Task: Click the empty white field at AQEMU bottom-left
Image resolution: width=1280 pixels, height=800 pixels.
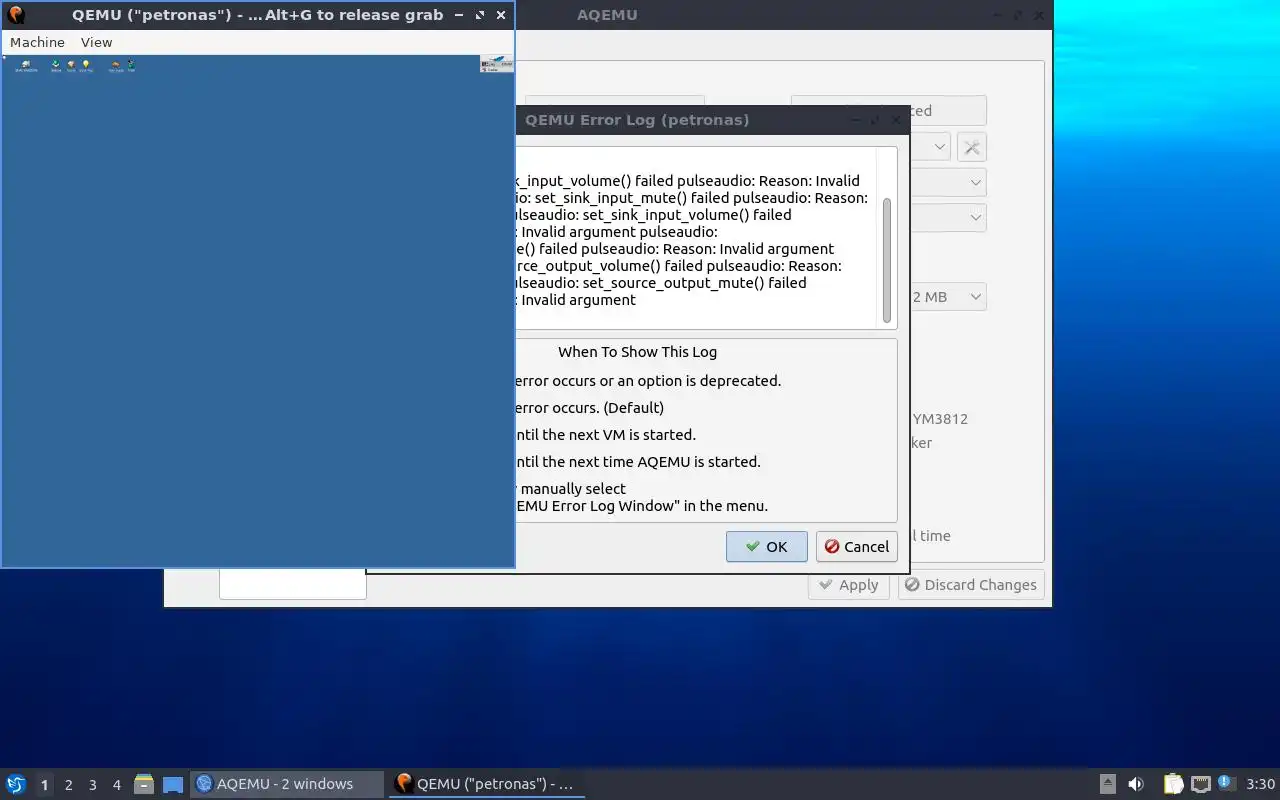Action: [292, 585]
